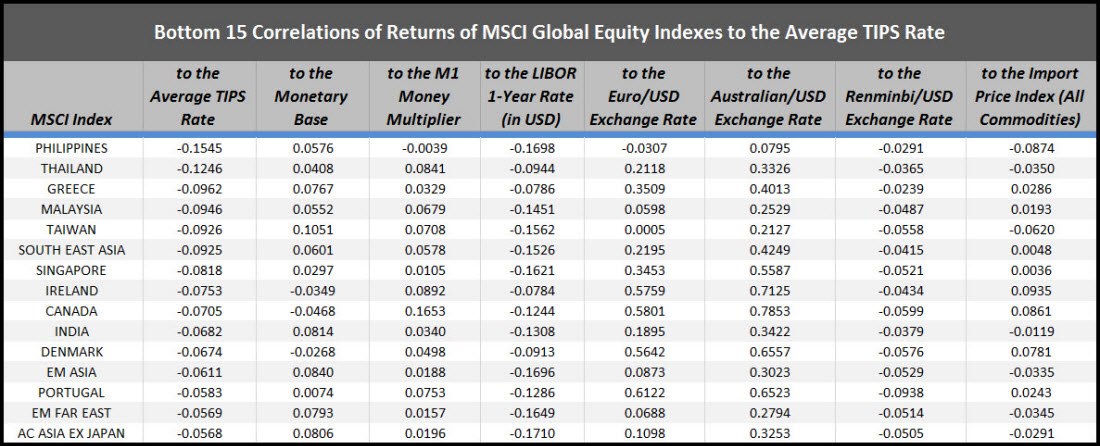Image resolution: width=1100 pixels, height=446 pixels.
Task: Select the Ireland Australian/USD value 0.7125
Action: pyautogui.click(x=768, y=291)
